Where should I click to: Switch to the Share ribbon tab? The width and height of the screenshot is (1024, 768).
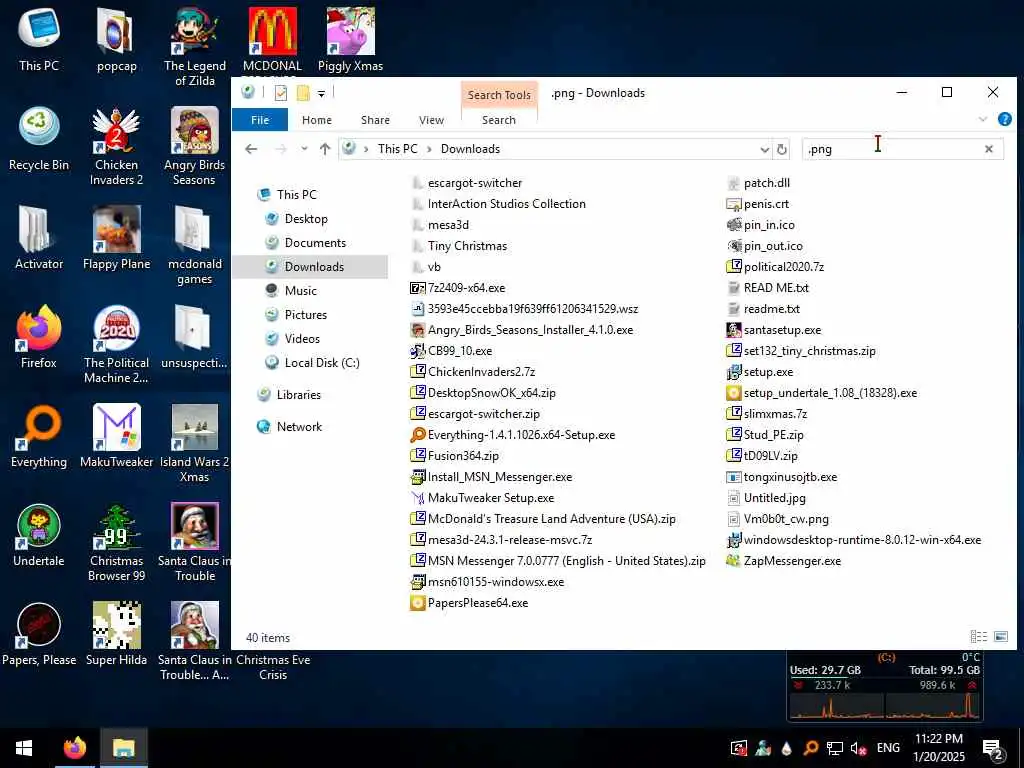[x=376, y=120]
